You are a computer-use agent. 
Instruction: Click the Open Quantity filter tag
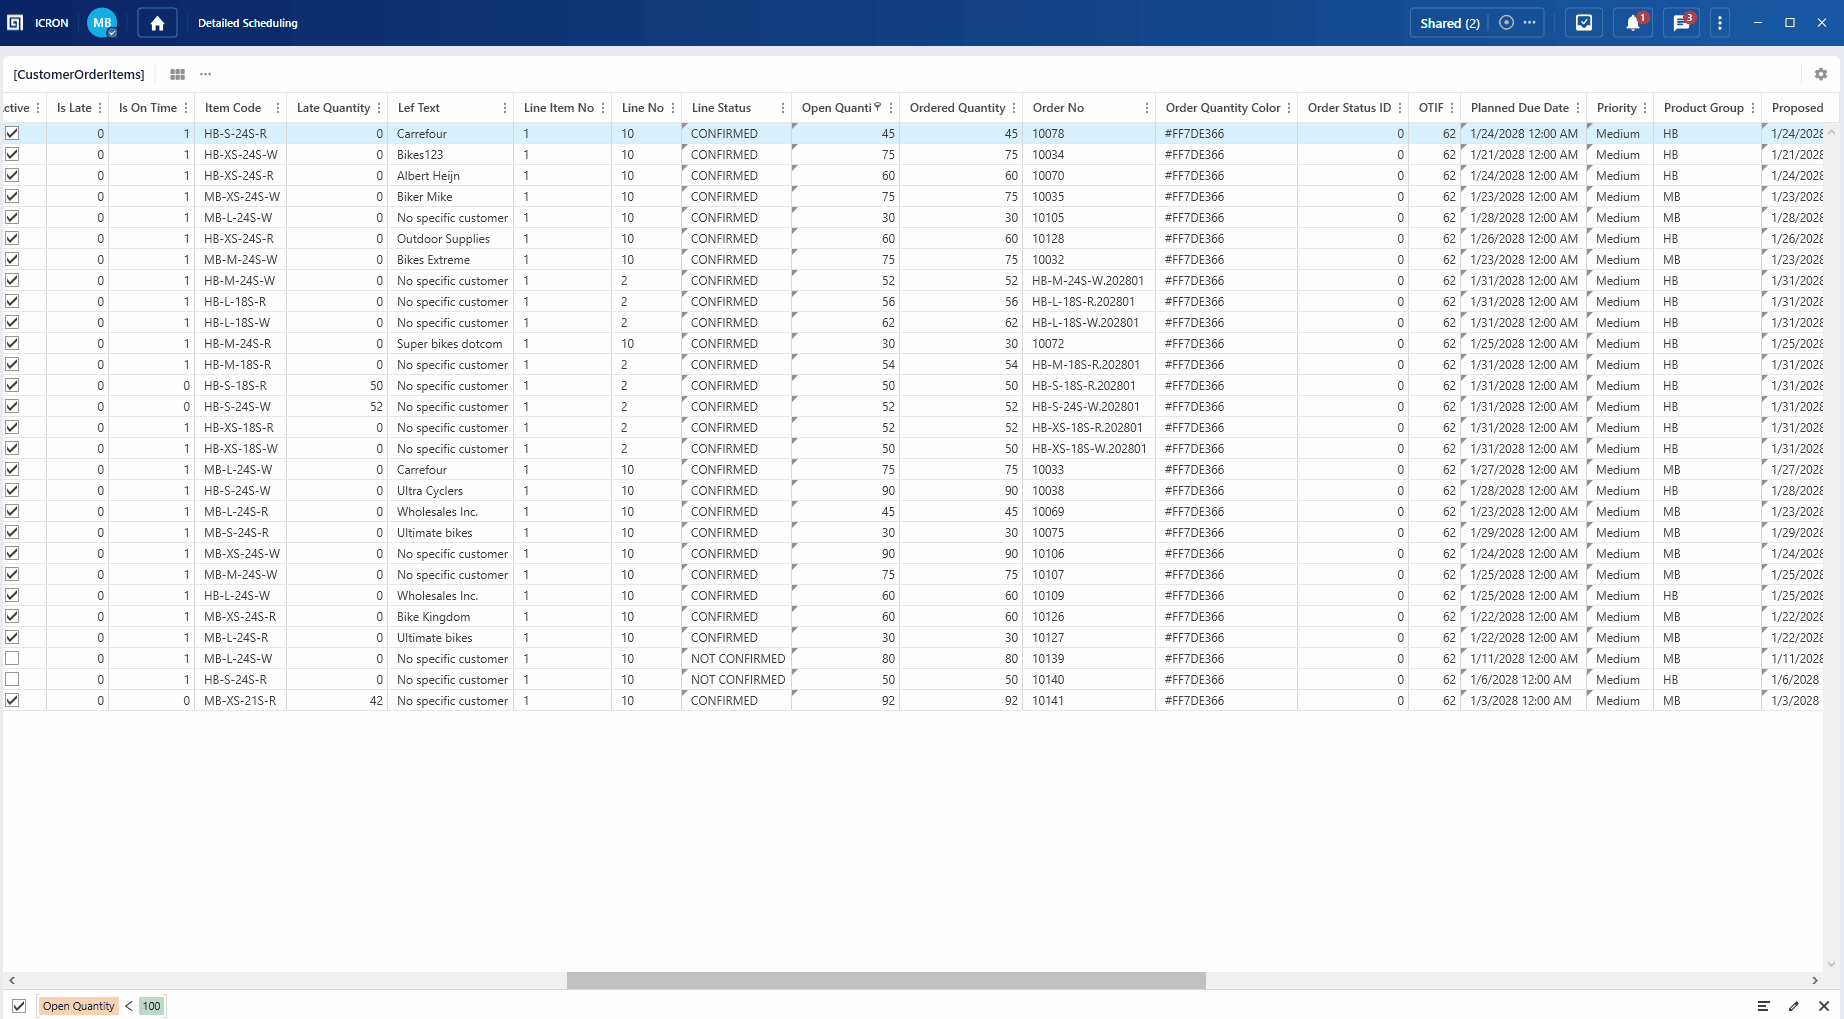[x=79, y=1006]
